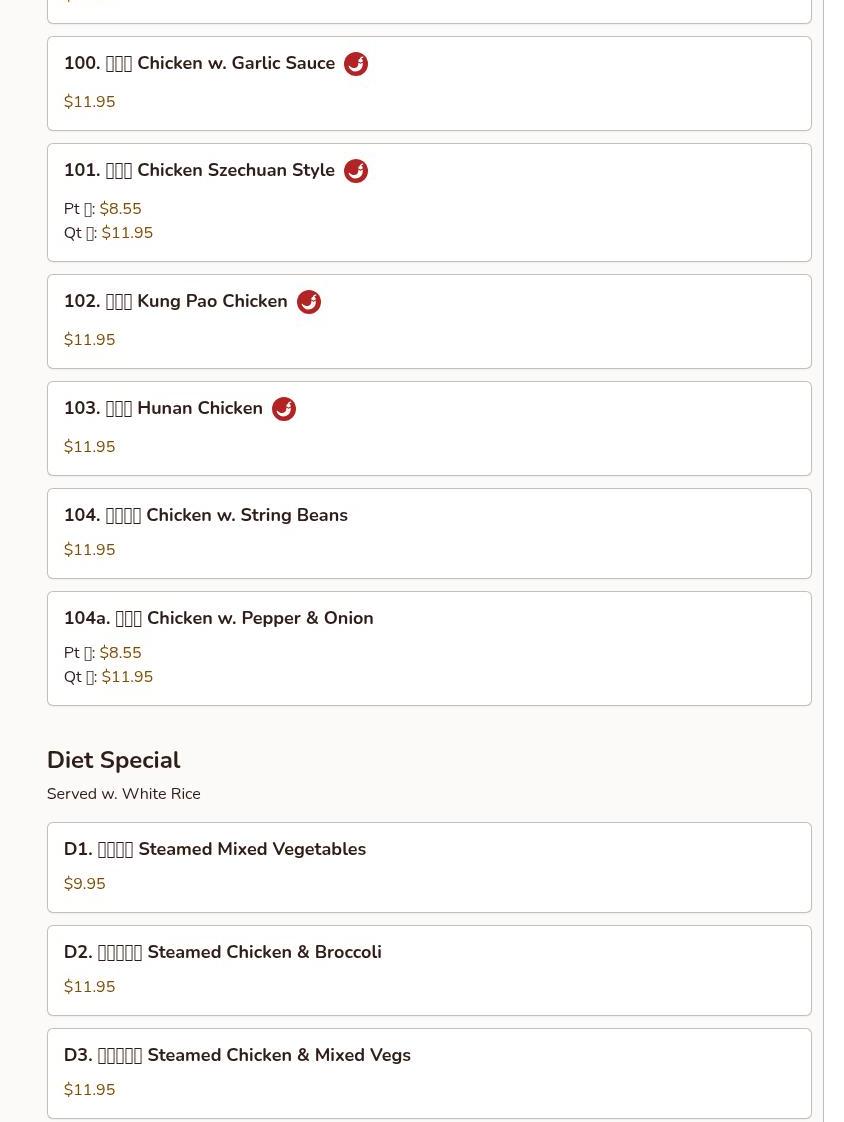Click the spicy icon next to Kung Pao Chicken
The width and height of the screenshot is (844, 1122).
309,302
